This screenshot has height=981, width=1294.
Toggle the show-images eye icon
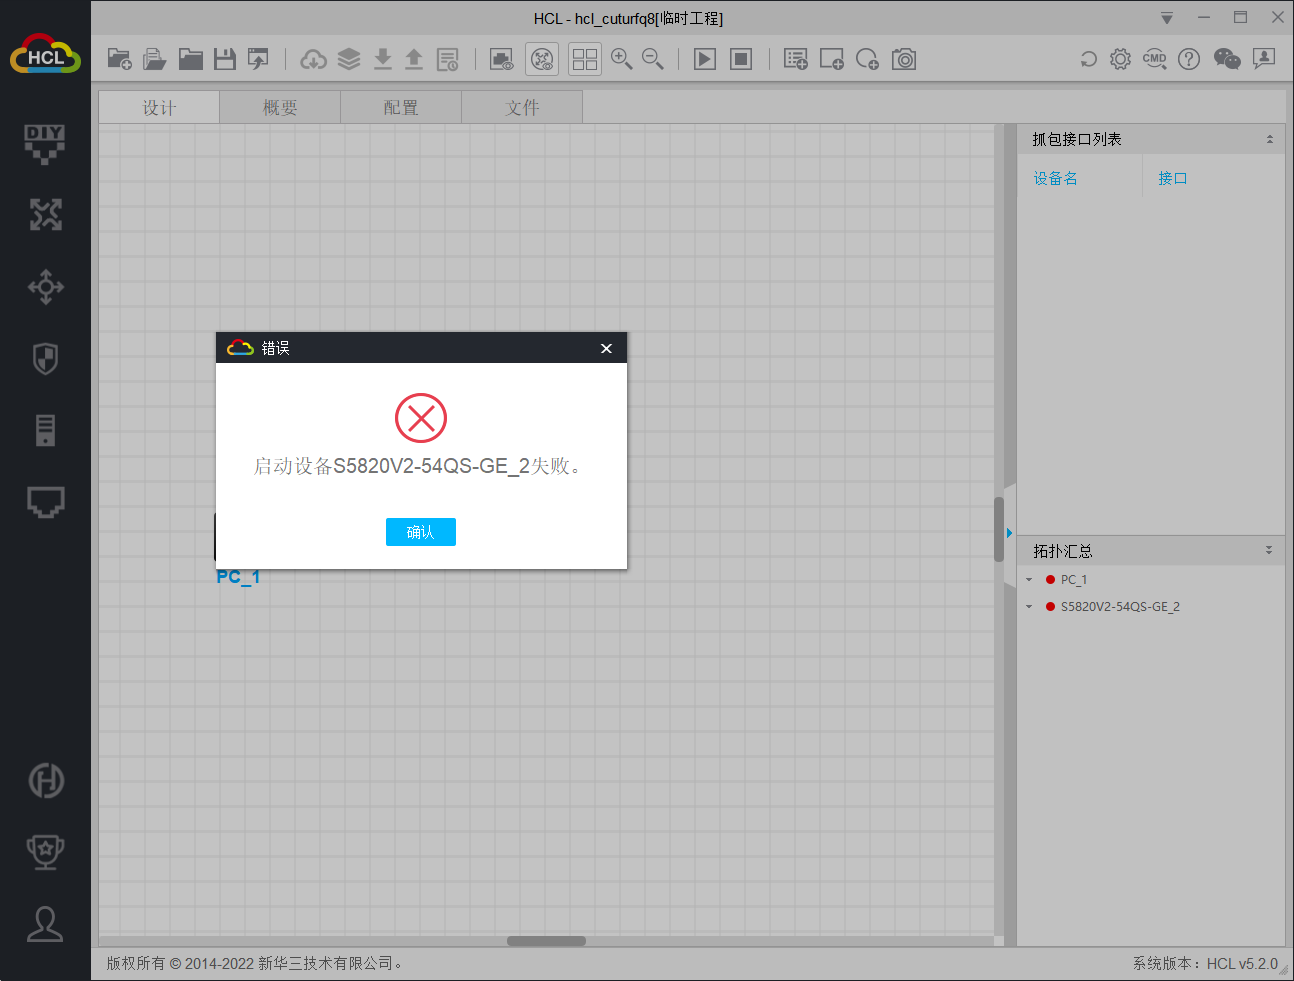point(502,60)
